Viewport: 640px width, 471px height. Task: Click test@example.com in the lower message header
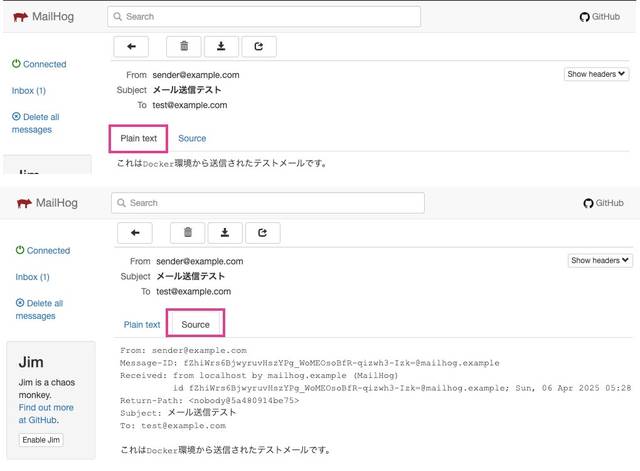coord(193,291)
